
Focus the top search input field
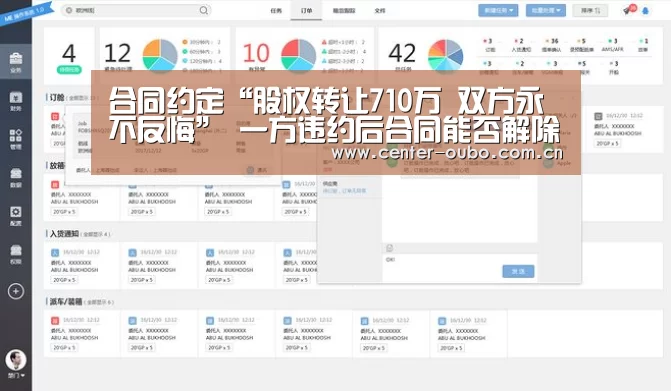pos(136,10)
